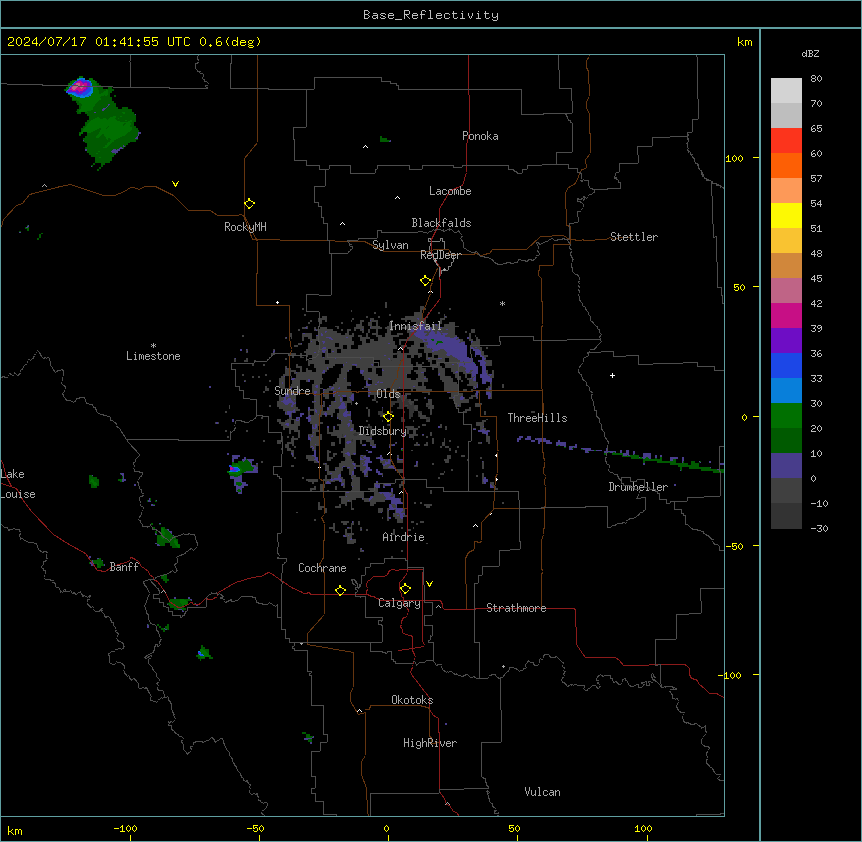This screenshot has height=842, width=862.
Task: Click the Cochrane town label
Action: click(322, 568)
